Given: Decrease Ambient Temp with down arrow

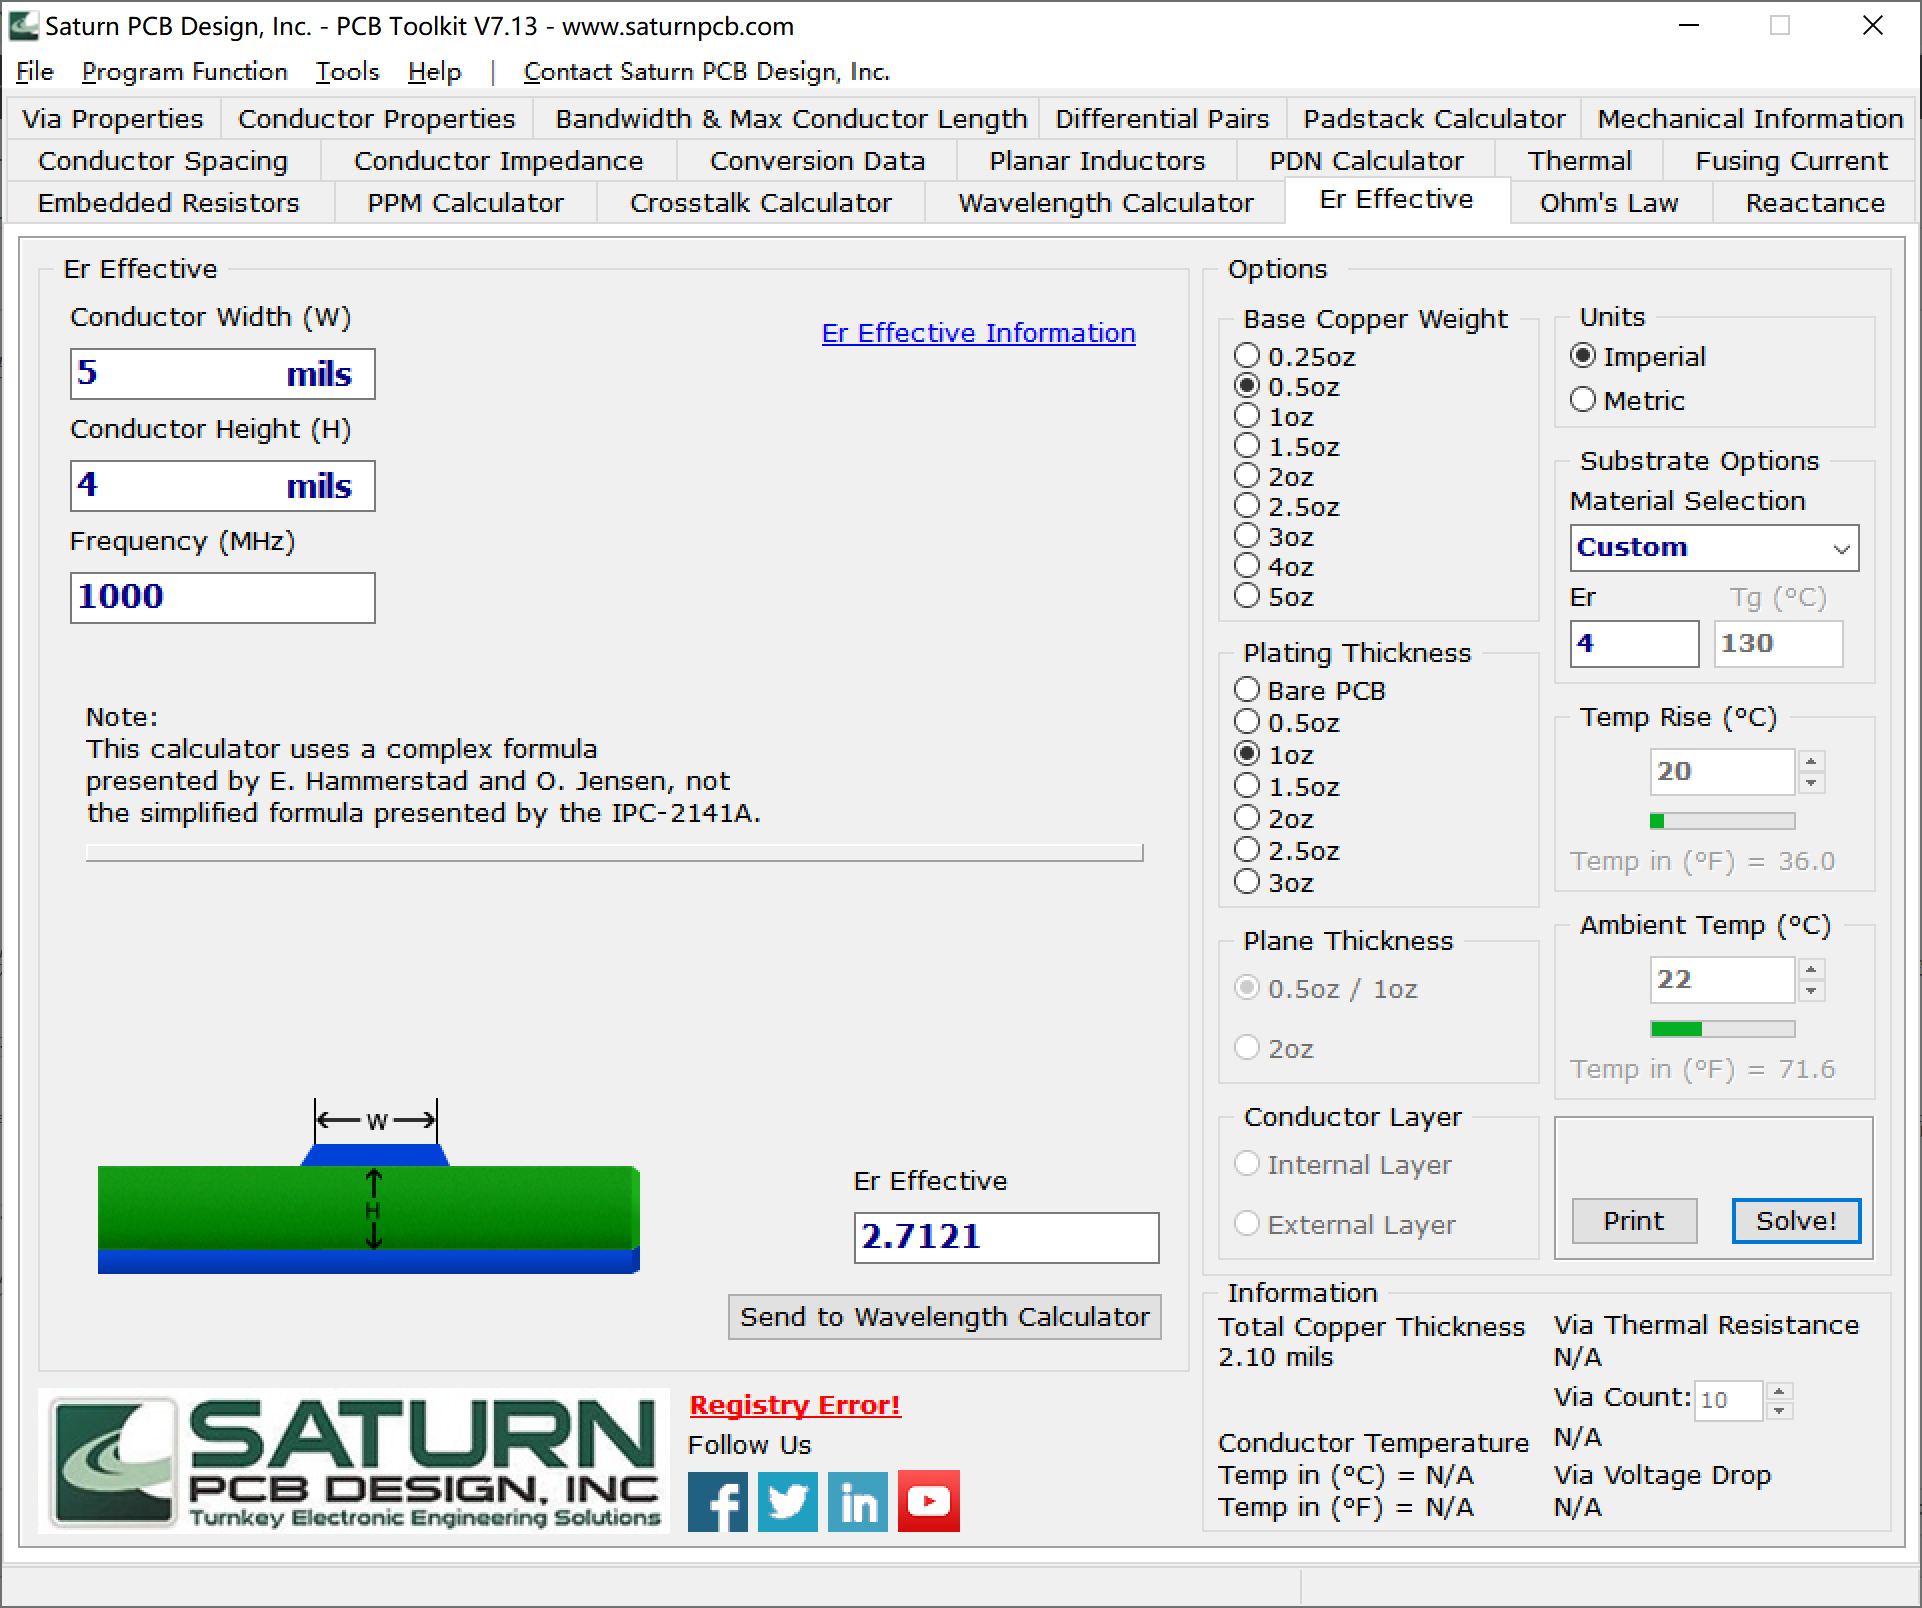Looking at the screenshot, I should [1811, 991].
